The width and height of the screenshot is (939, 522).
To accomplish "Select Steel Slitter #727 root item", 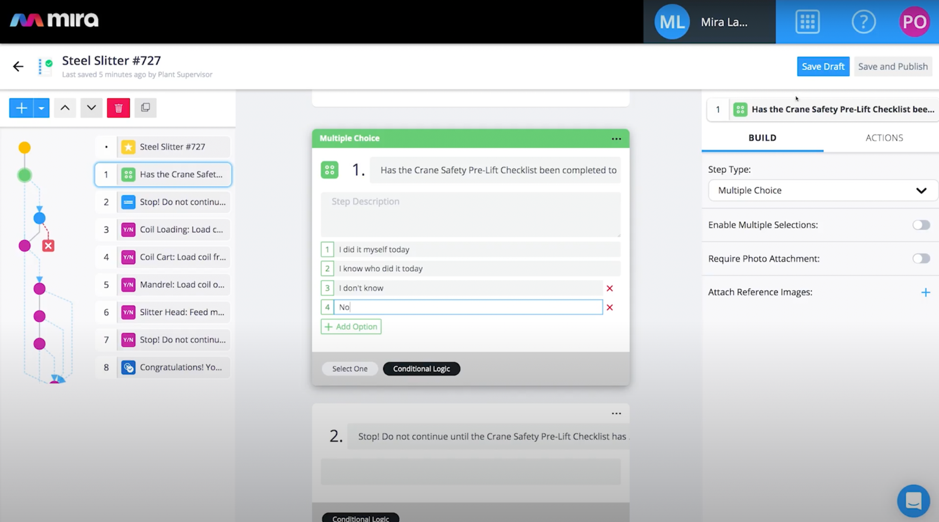I will [x=163, y=147].
